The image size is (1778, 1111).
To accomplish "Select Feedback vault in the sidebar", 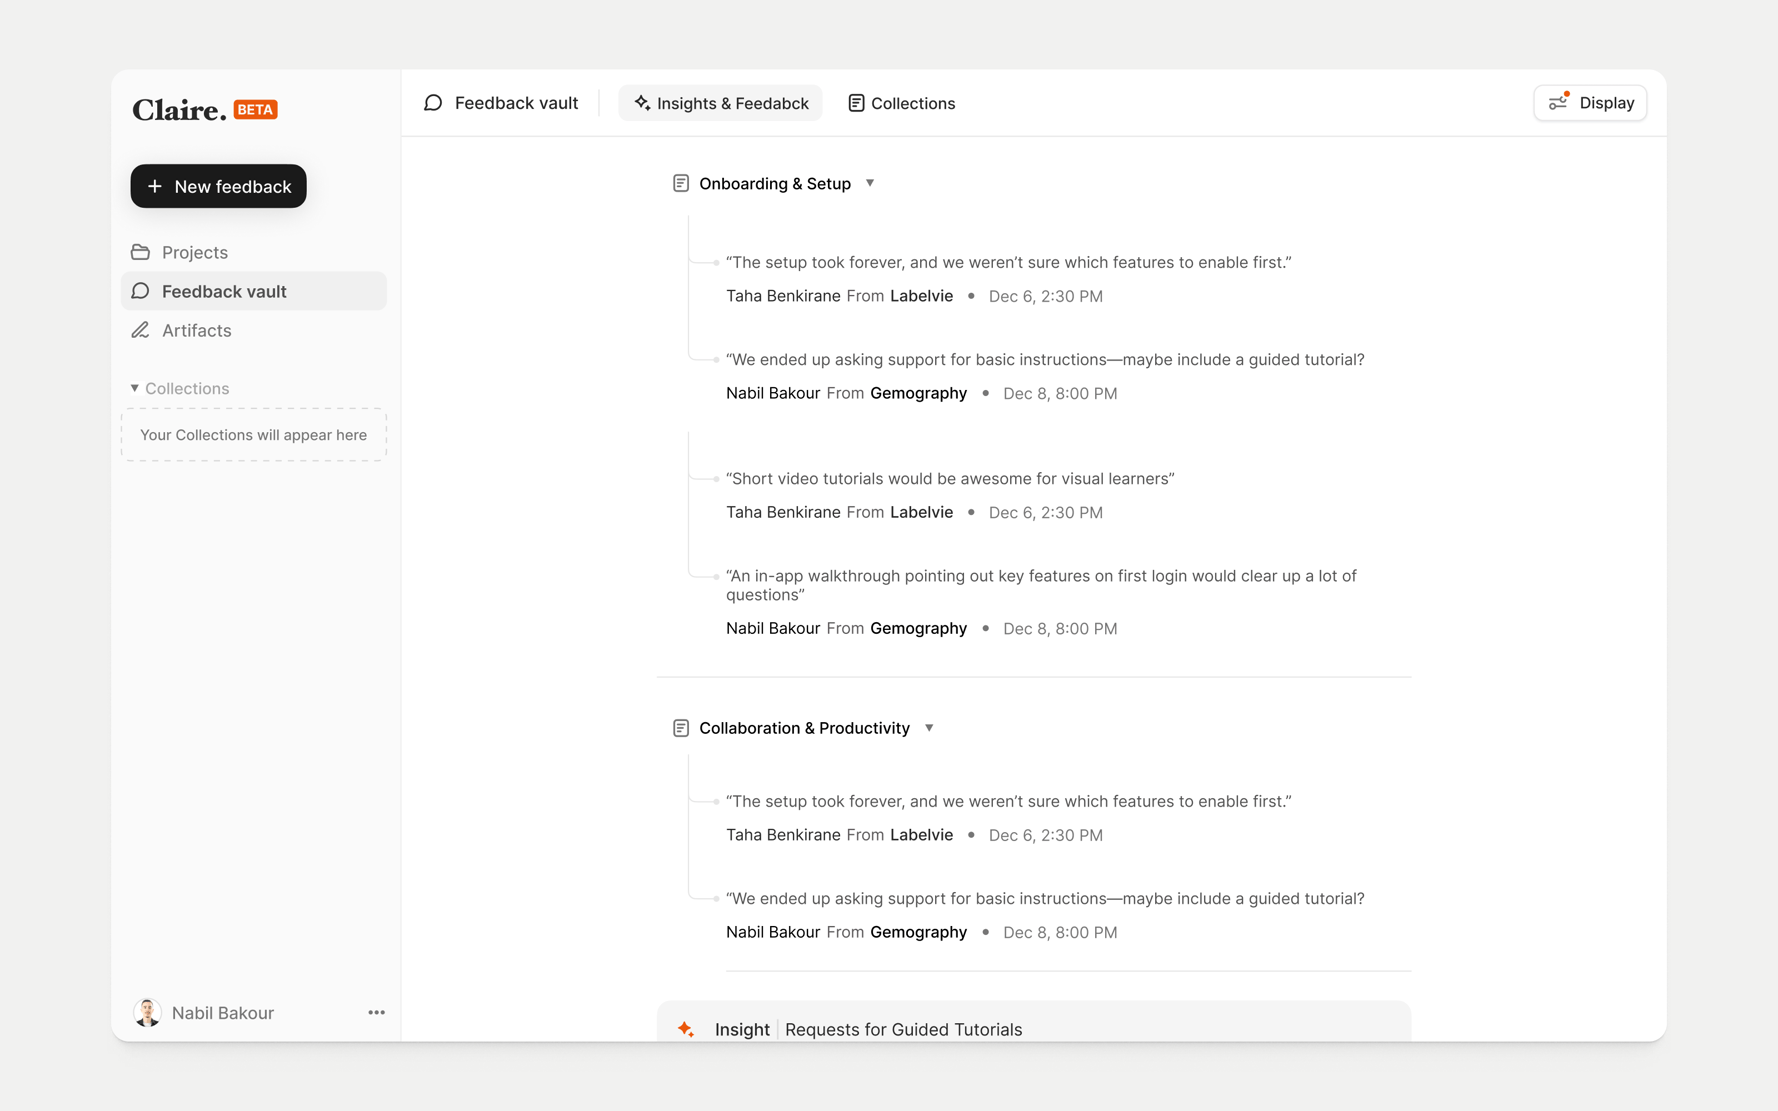I will point(254,291).
